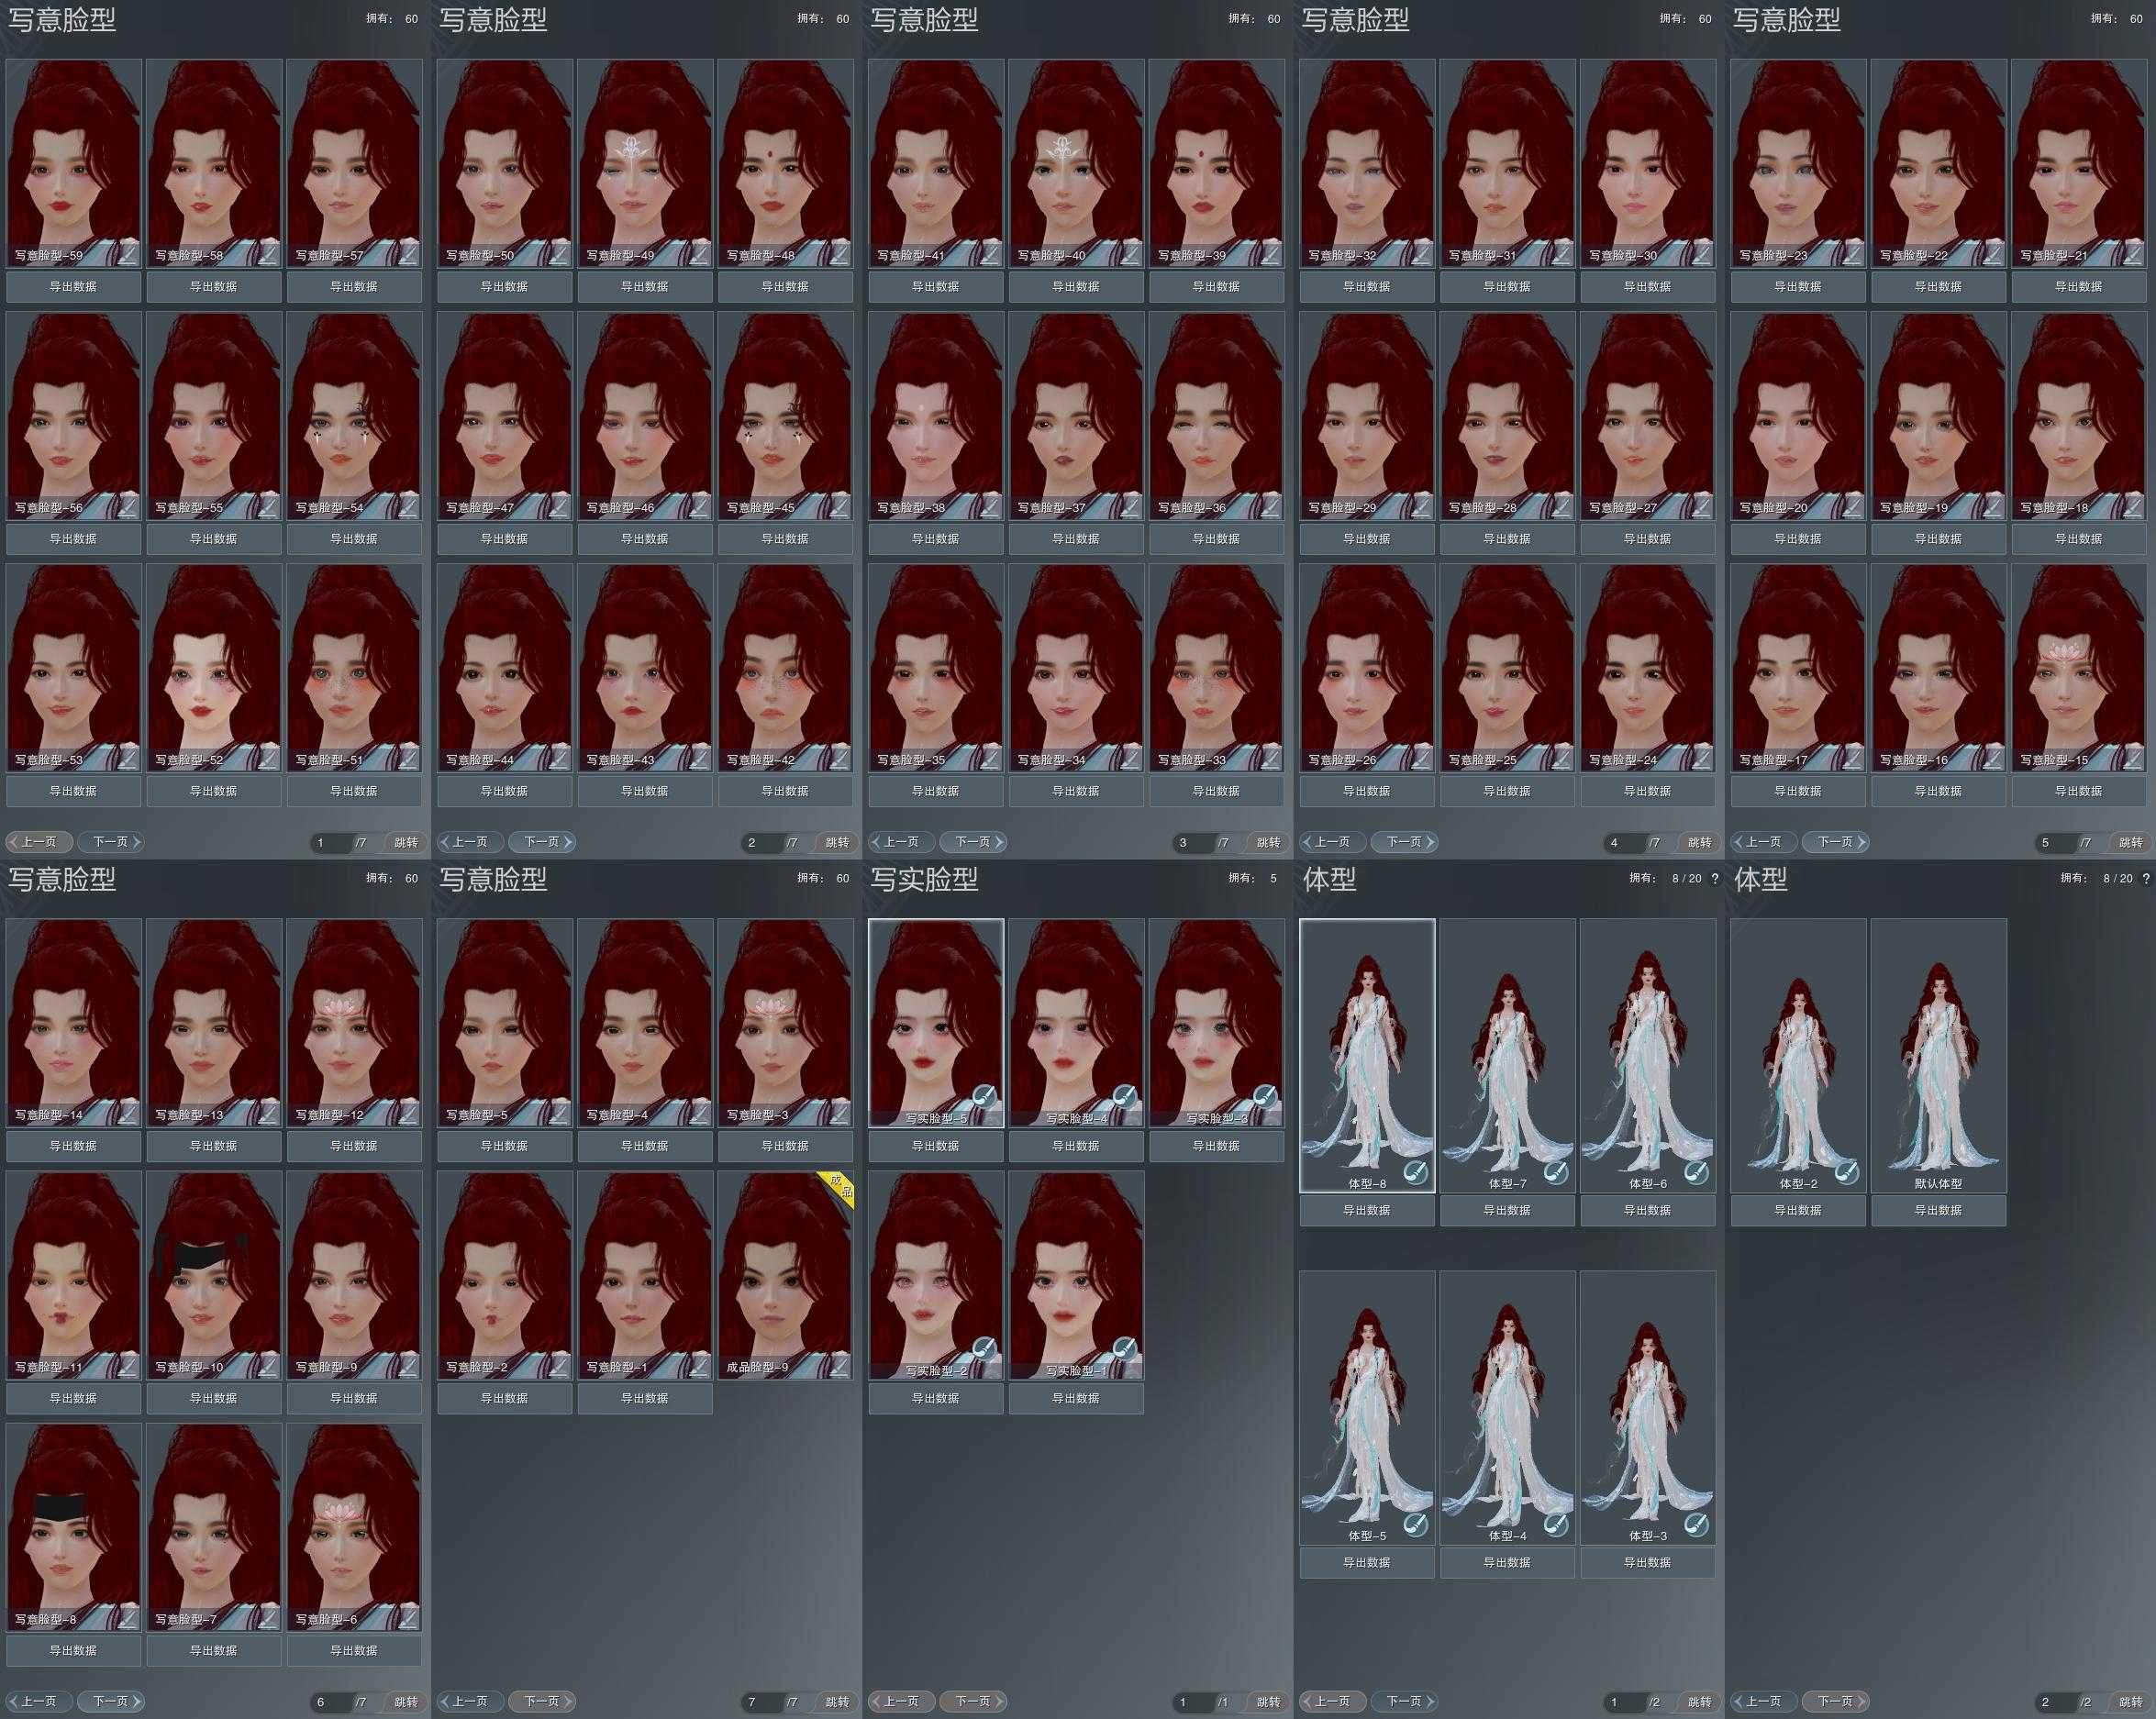Export data for 默认体型
Screen dimensions: 2156x1719
point(1938,1210)
